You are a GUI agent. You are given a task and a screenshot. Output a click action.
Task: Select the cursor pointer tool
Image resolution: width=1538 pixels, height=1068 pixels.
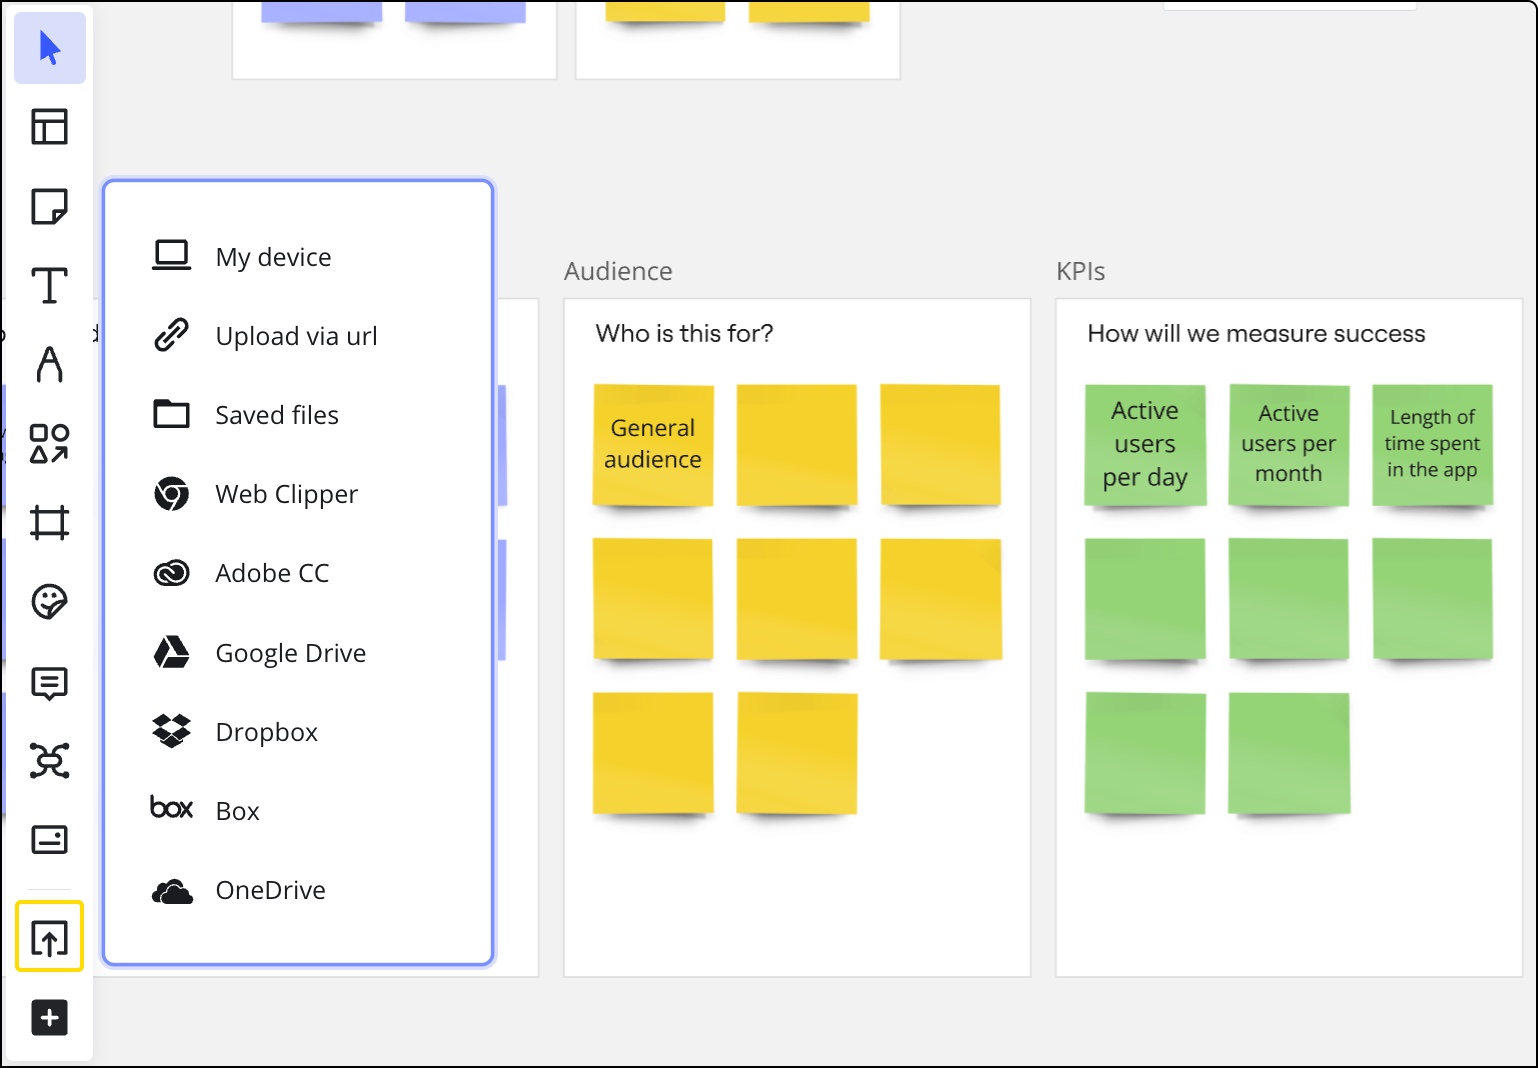49,48
